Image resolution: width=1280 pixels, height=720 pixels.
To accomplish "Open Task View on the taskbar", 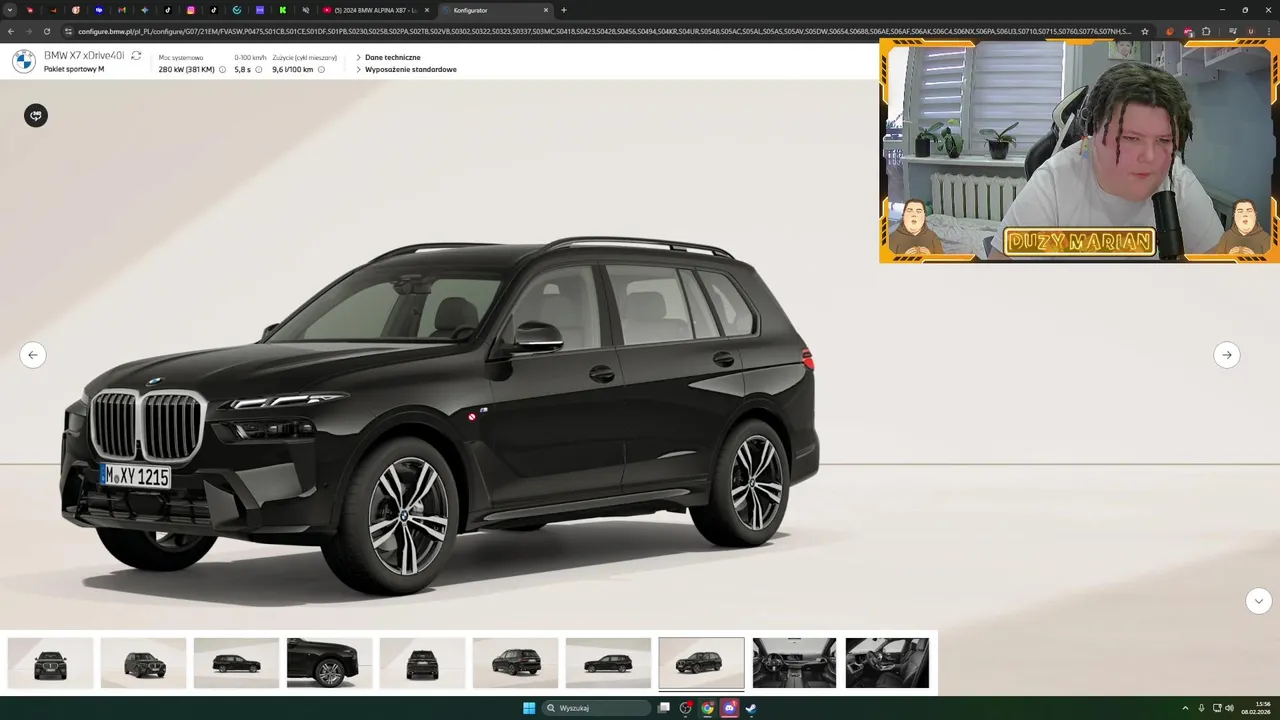I will point(663,708).
